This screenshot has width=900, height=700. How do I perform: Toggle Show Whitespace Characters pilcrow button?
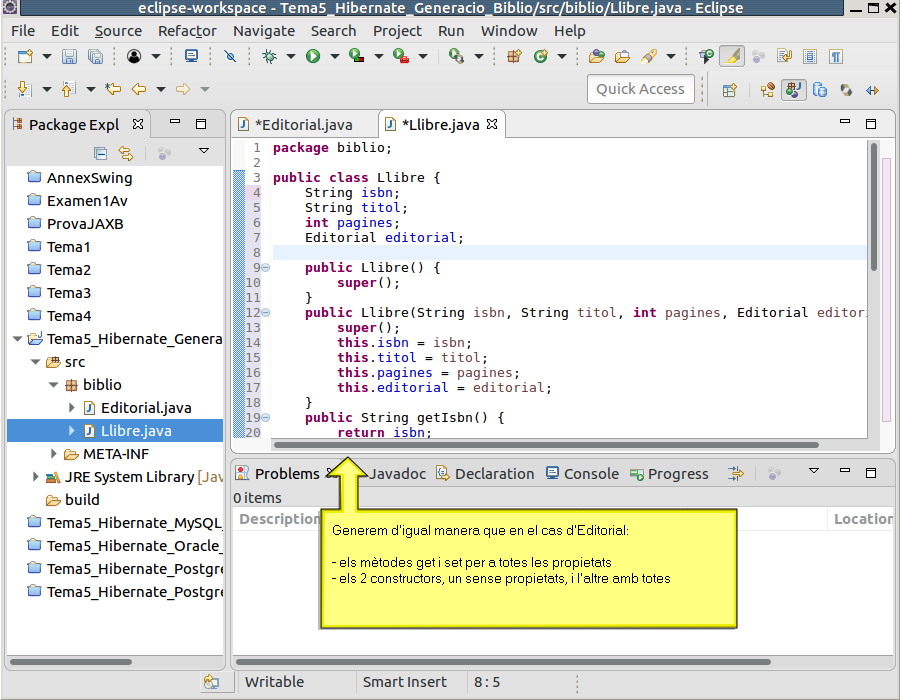[835, 57]
